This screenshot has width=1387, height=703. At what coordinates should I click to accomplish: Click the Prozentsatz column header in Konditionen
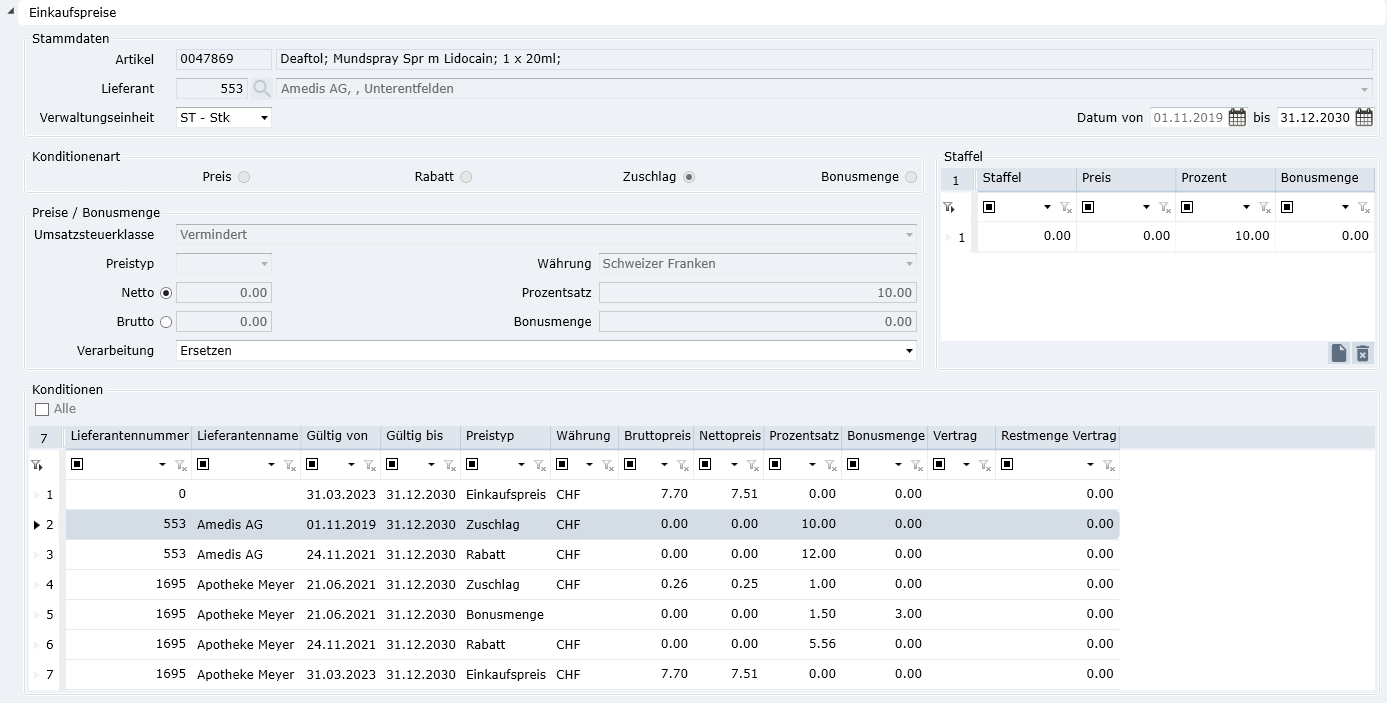point(803,436)
